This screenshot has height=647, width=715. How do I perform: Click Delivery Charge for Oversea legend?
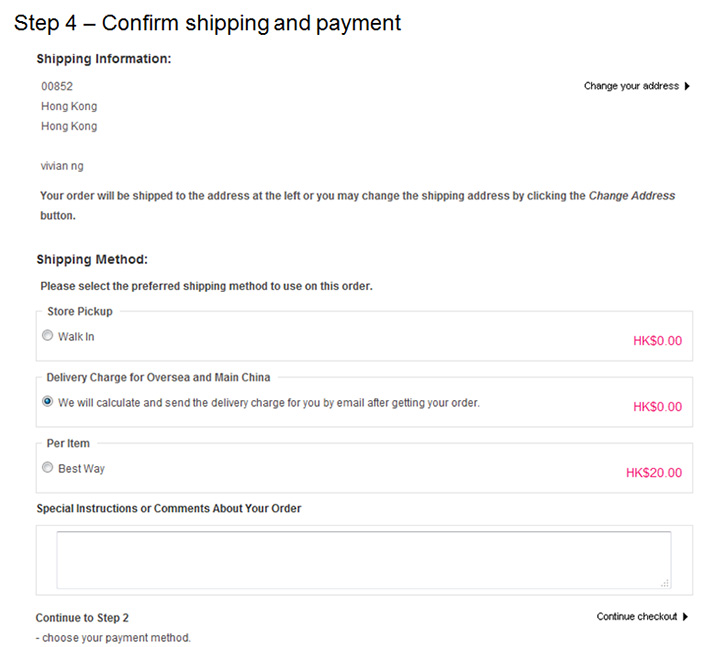coord(158,378)
